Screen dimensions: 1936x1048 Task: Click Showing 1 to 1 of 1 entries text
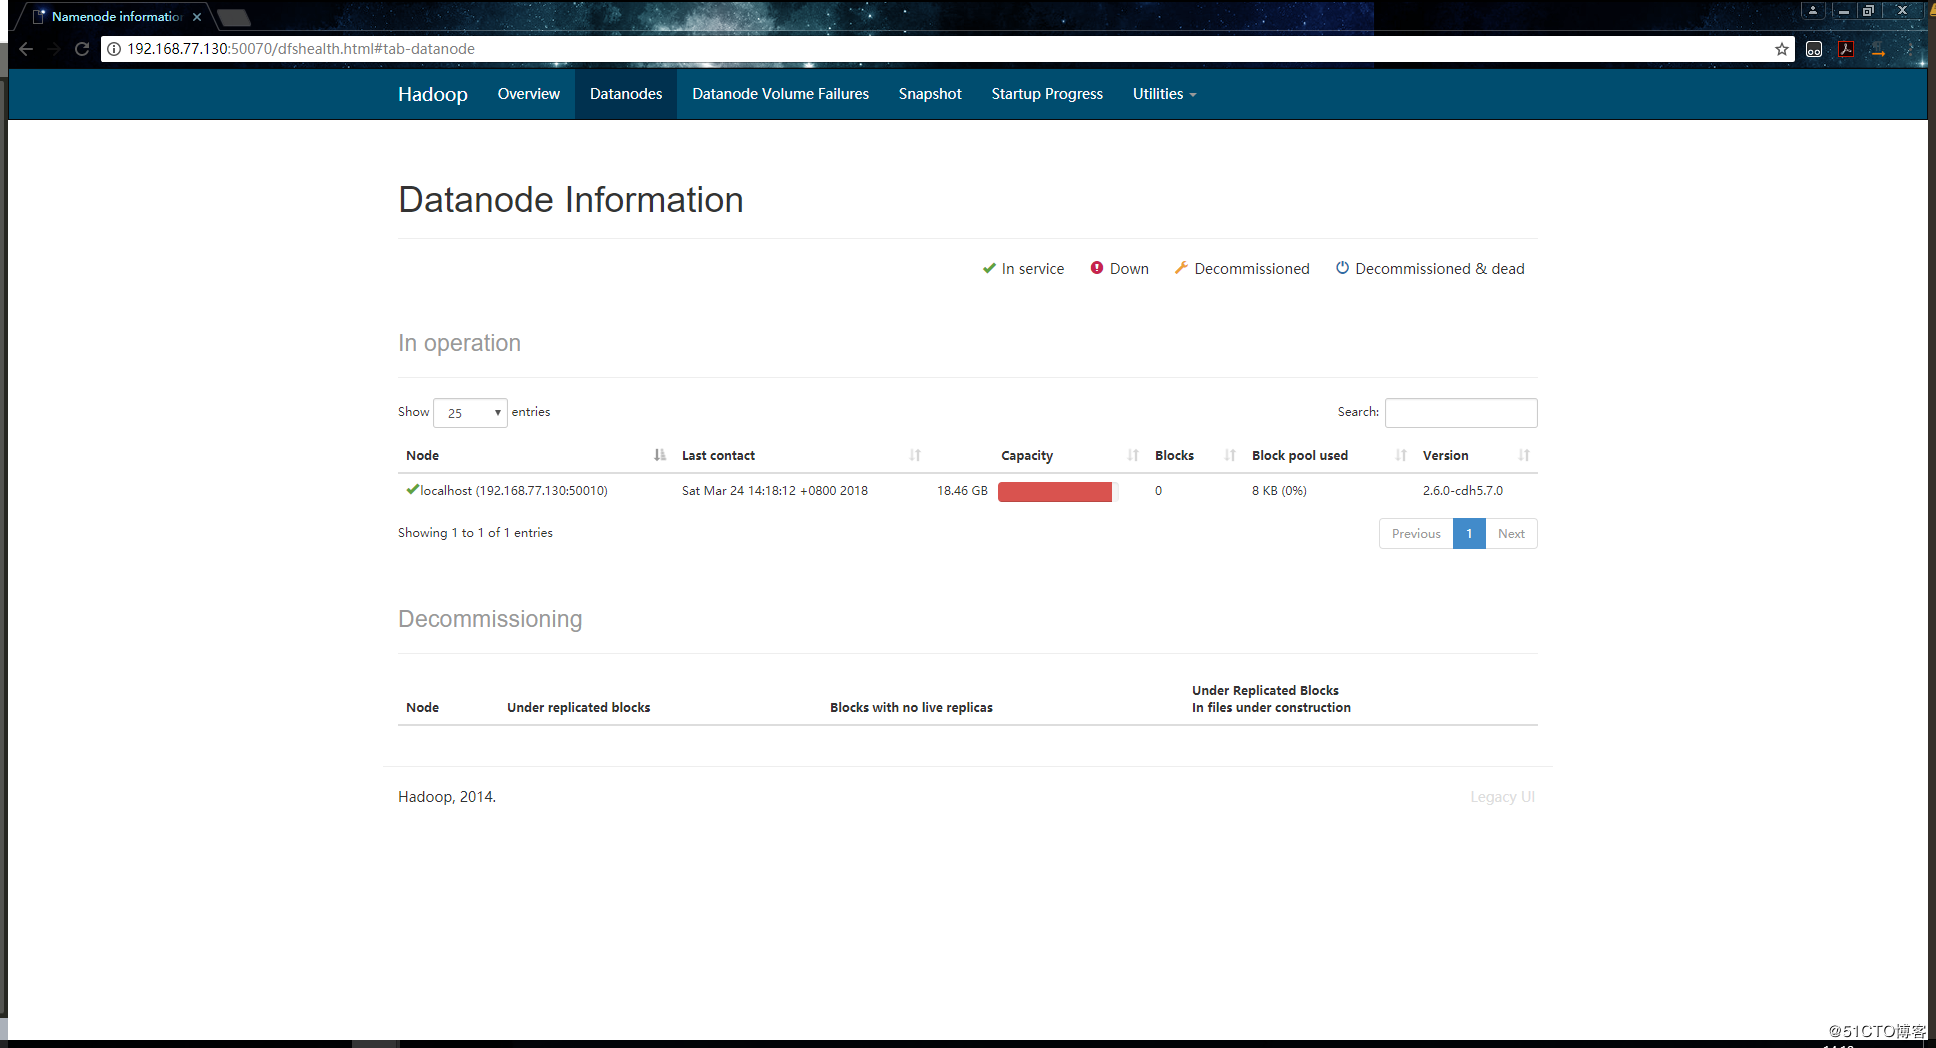point(475,532)
